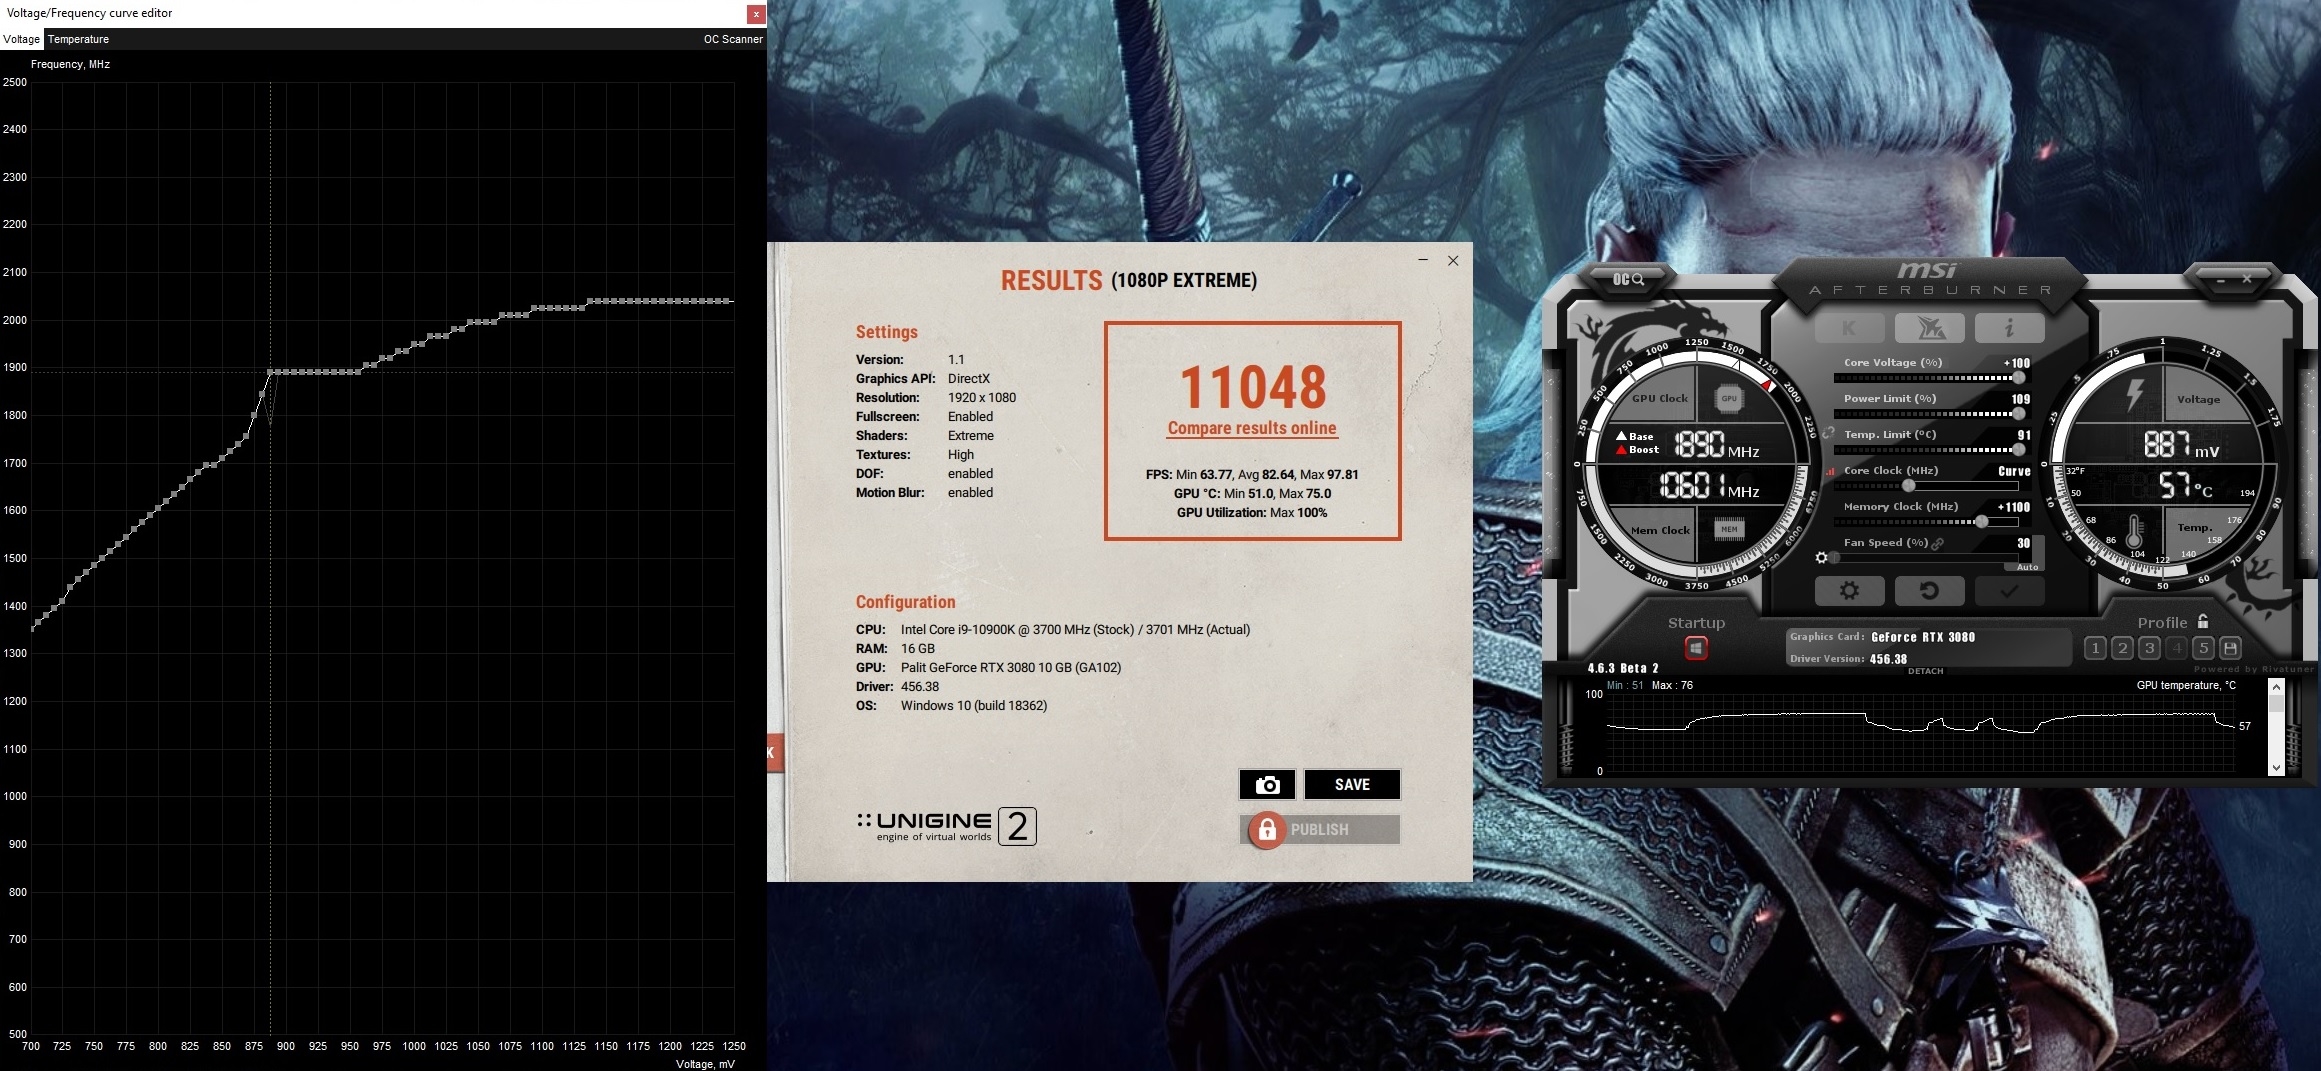Click the GeForce RTX 3080 Graphics Card label
This screenshot has height=1071, width=2321.
[1923, 637]
